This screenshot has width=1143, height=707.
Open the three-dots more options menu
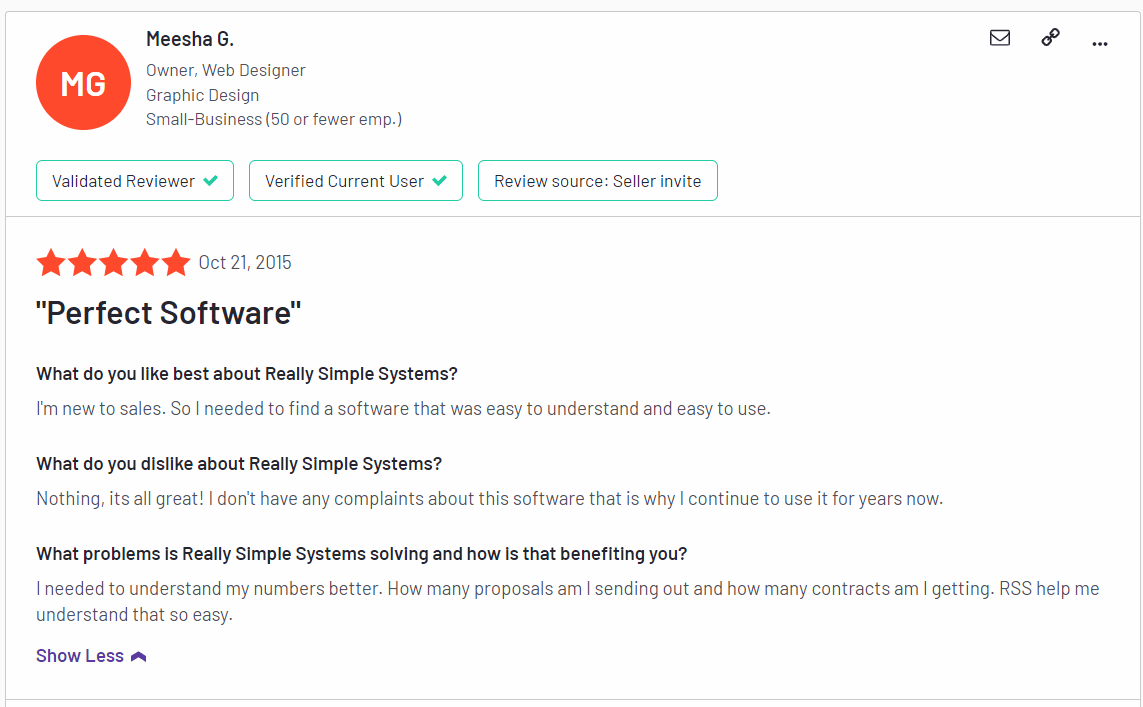(x=1099, y=44)
